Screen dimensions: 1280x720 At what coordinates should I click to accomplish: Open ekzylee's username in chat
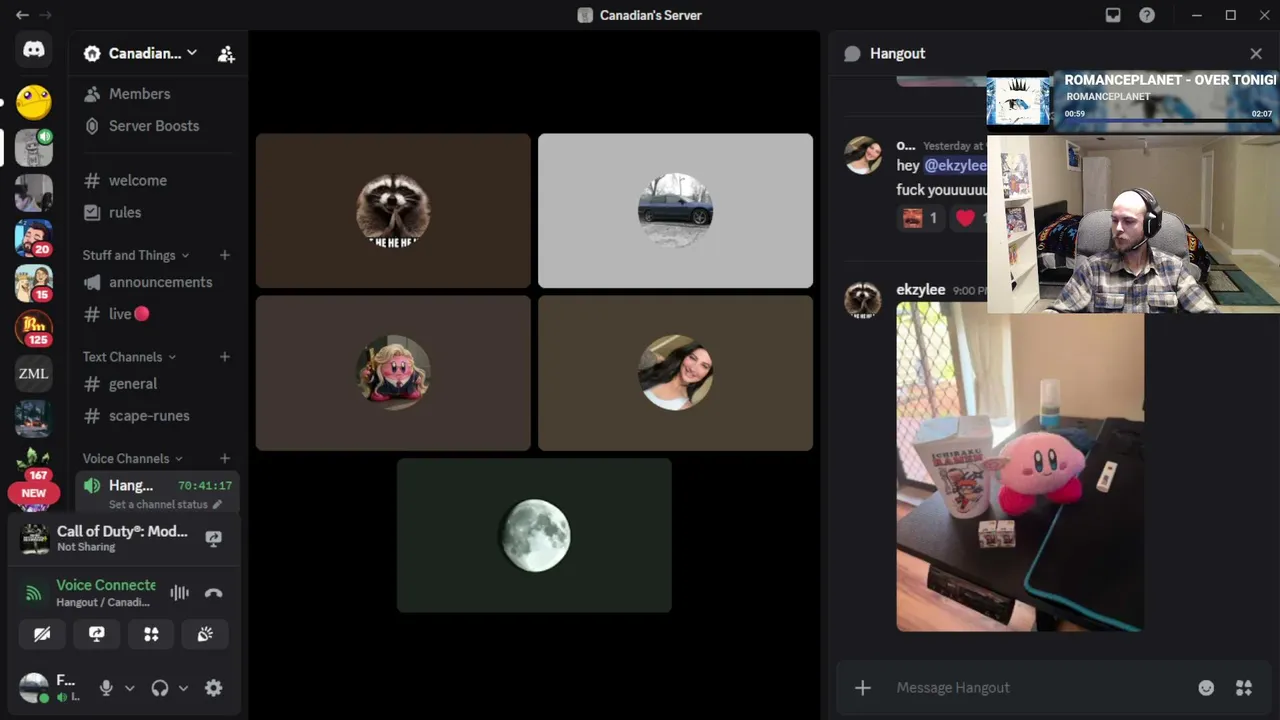[920, 290]
